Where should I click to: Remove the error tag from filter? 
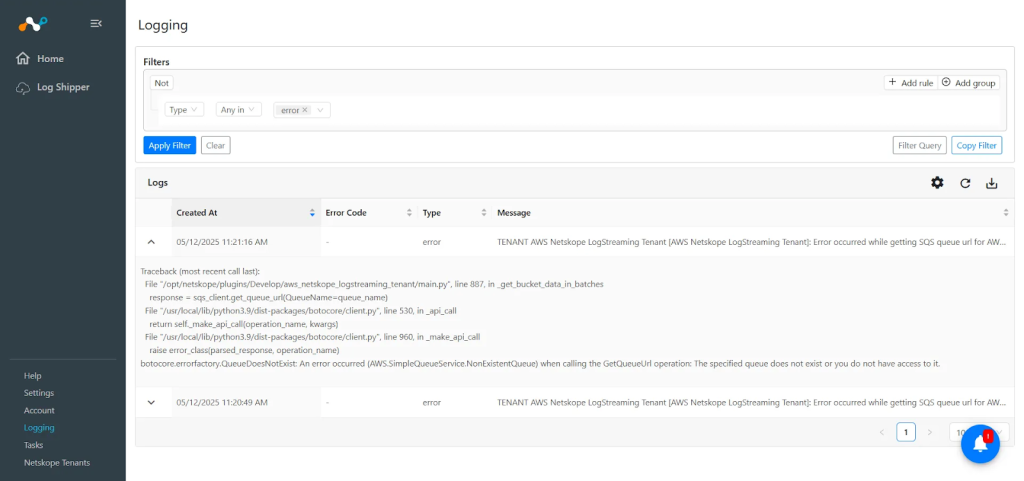click(x=305, y=110)
